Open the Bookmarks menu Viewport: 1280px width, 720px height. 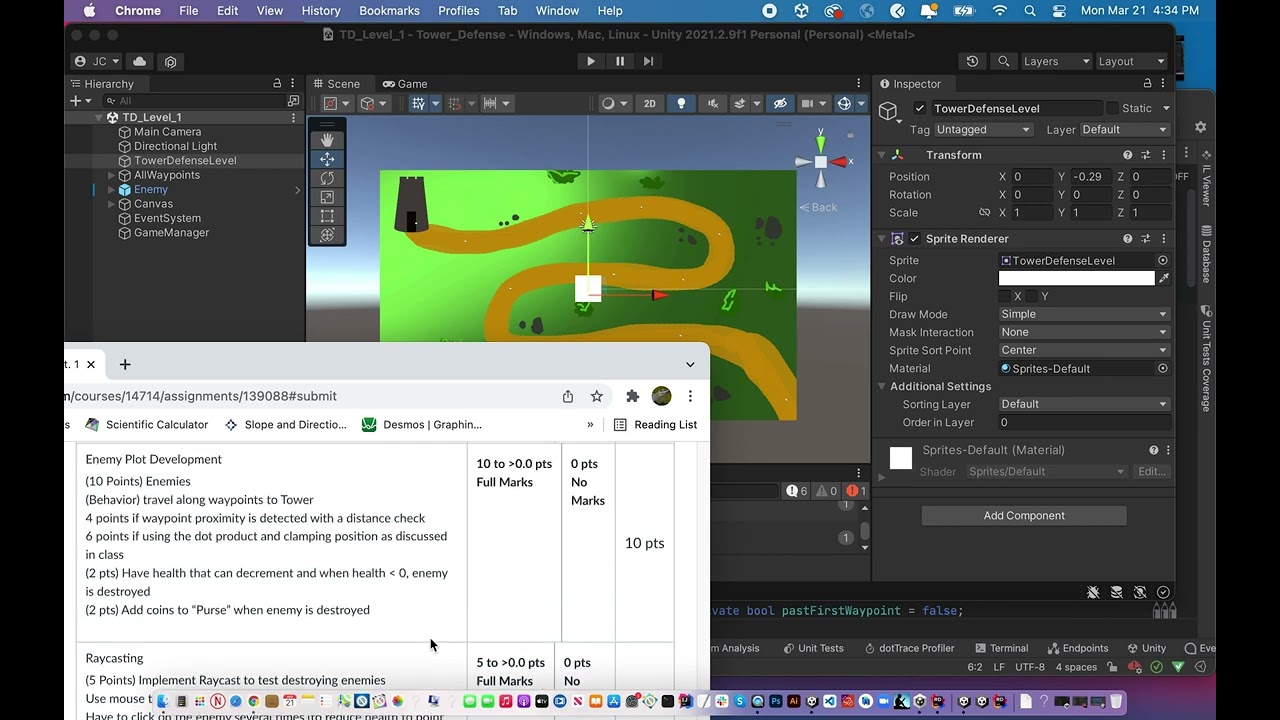click(389, 11)
